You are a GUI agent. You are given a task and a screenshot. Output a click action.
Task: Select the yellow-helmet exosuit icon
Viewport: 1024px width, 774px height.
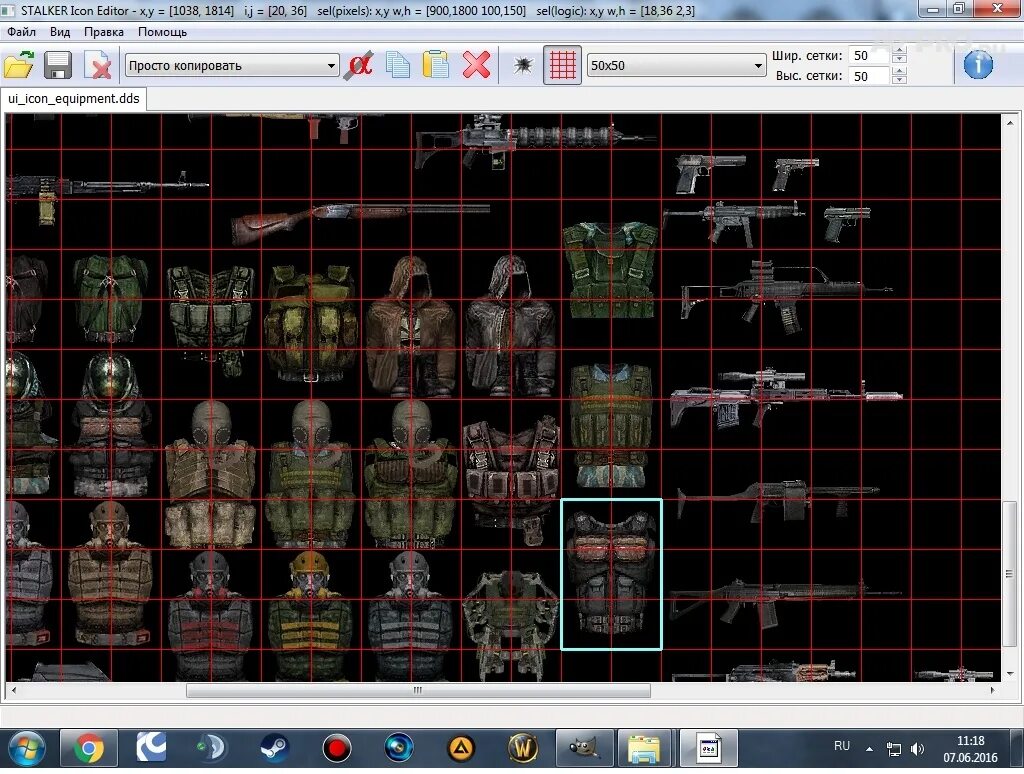click(310, 616)
